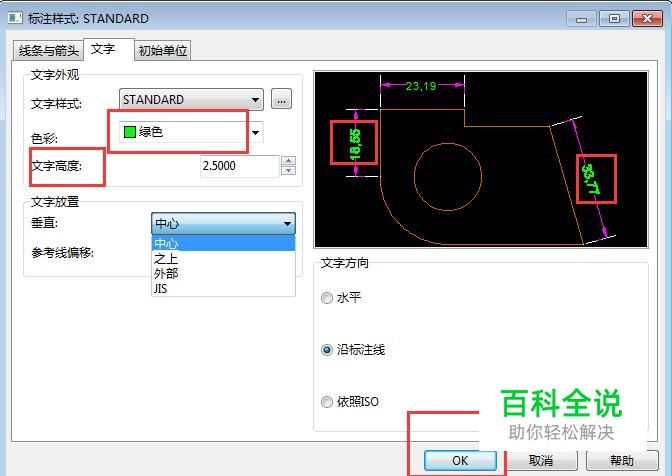
Task: Click the 取消 button
Action: [541, 461]
